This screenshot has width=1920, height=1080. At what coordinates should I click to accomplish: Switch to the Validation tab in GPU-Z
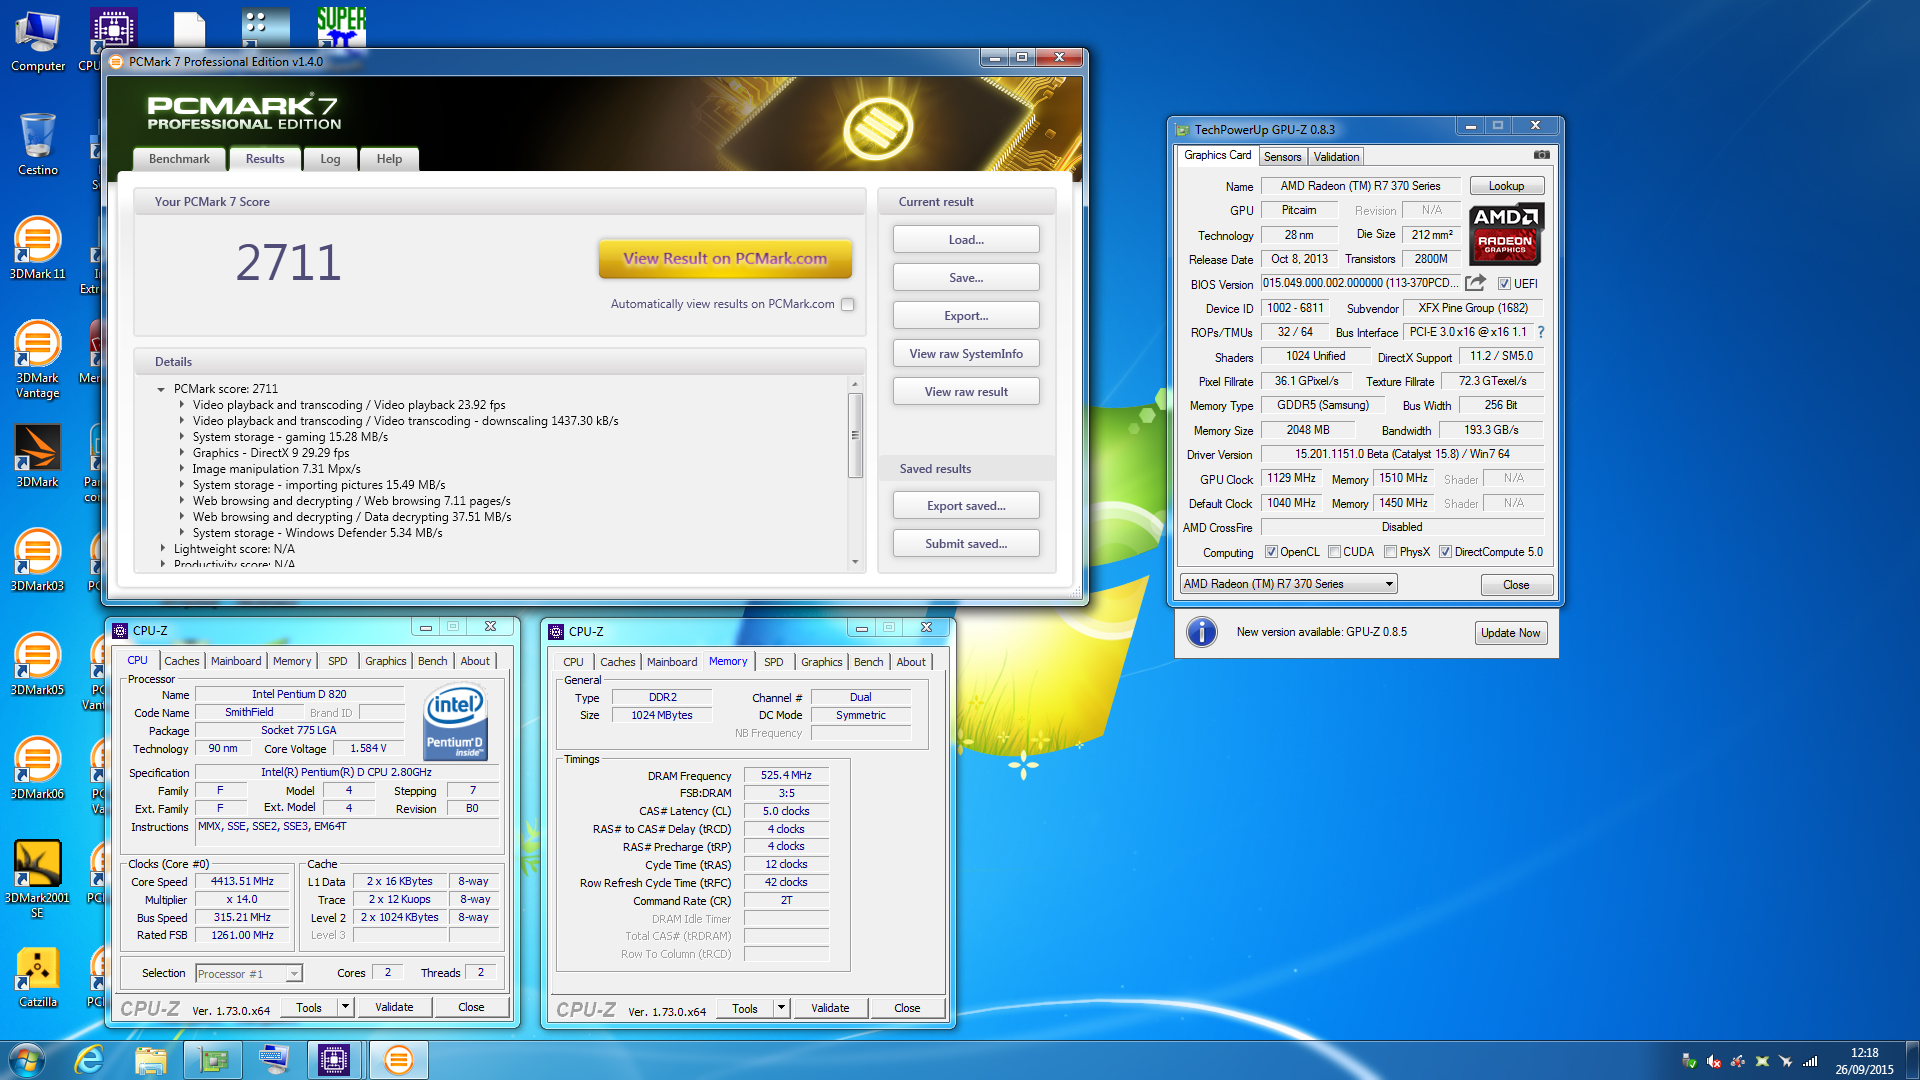[x=1336, y=157]
